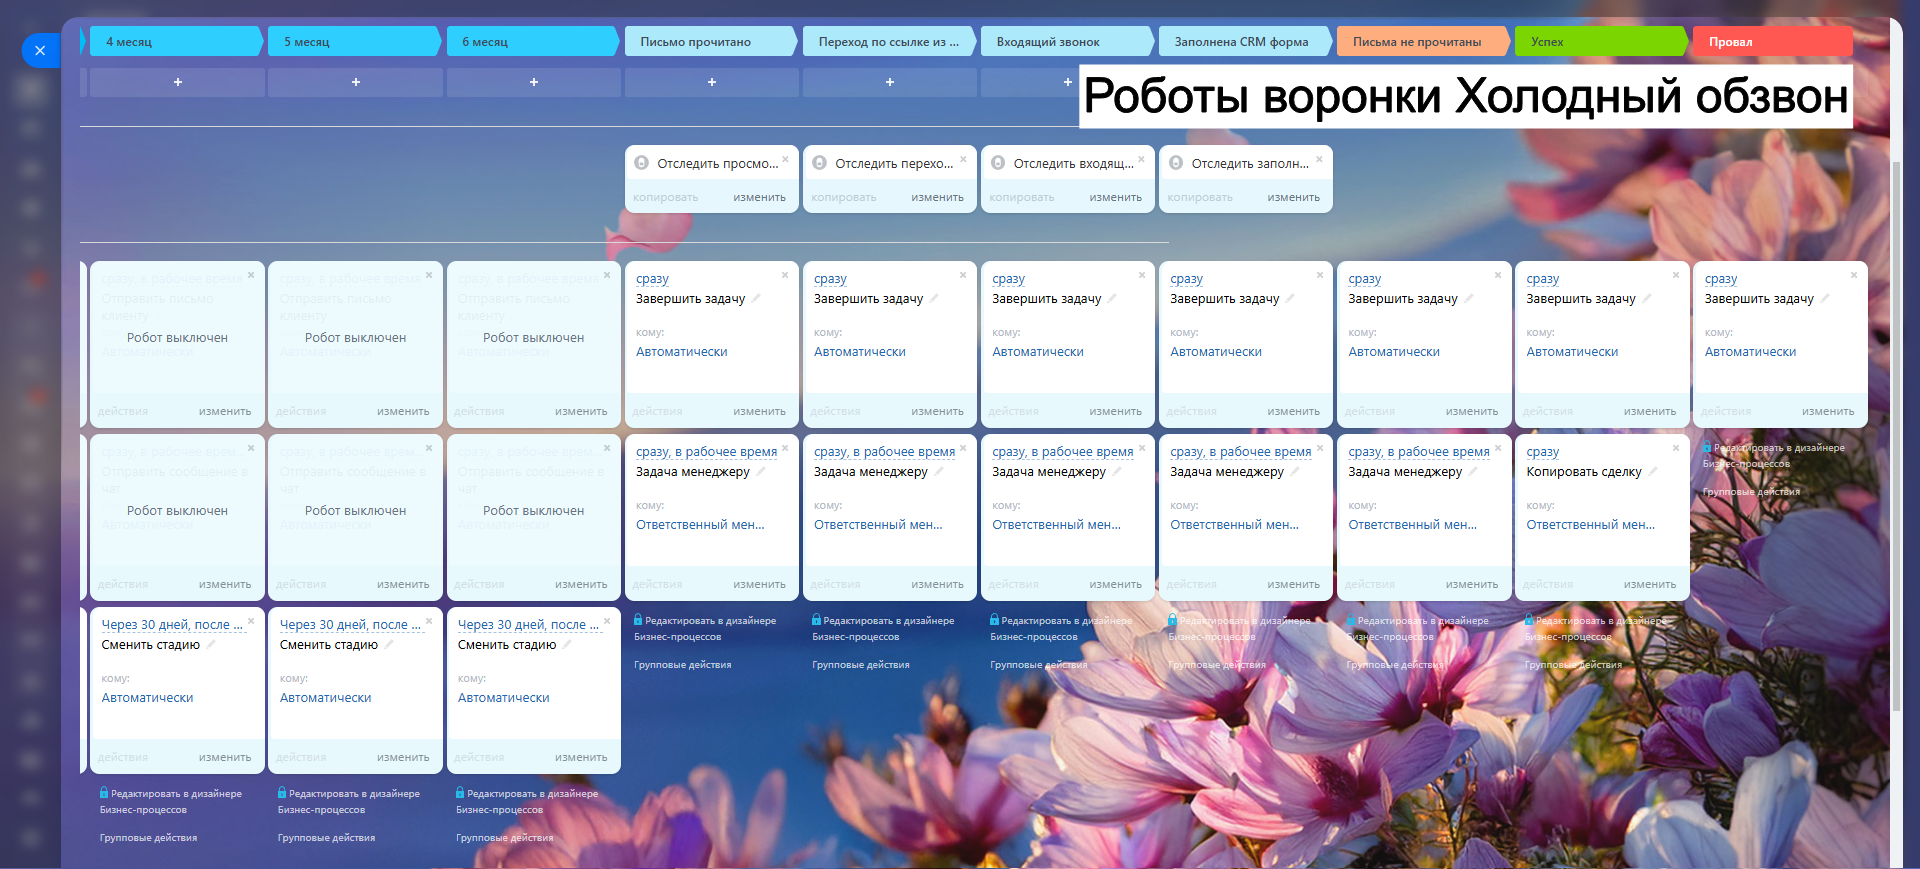The image size is (1920, 869).
Task: Select the "Заполнена CRM форма" stage header
Action: pos(1246,42)
